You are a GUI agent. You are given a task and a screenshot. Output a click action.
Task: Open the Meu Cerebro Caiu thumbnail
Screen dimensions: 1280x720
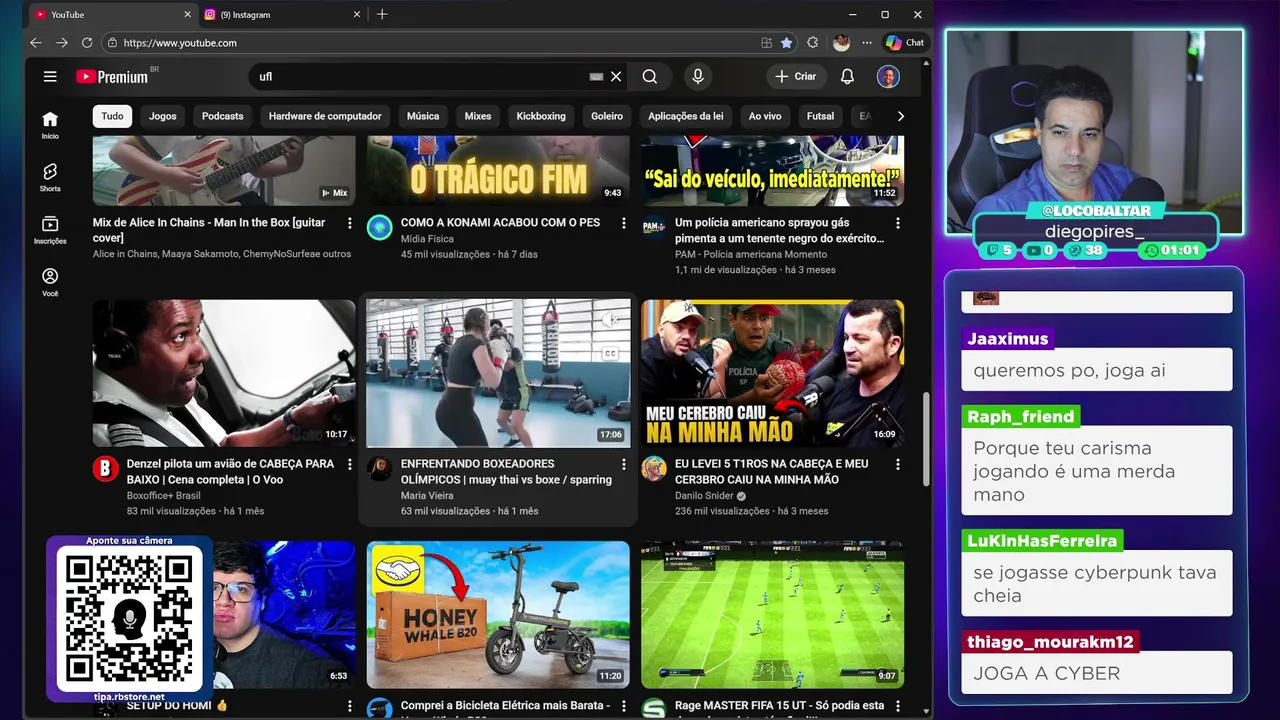click(772, 373)
